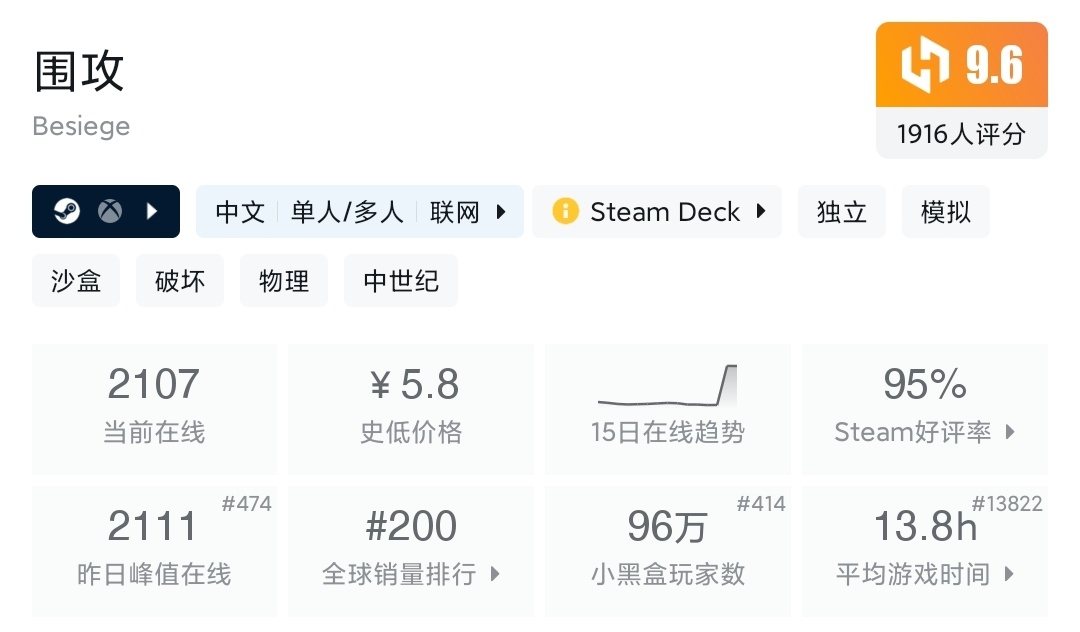Expand the language and multiplayer info arrow
Image resolution: width=1080 pixels, height=632 pixels.
pos(502,212)
